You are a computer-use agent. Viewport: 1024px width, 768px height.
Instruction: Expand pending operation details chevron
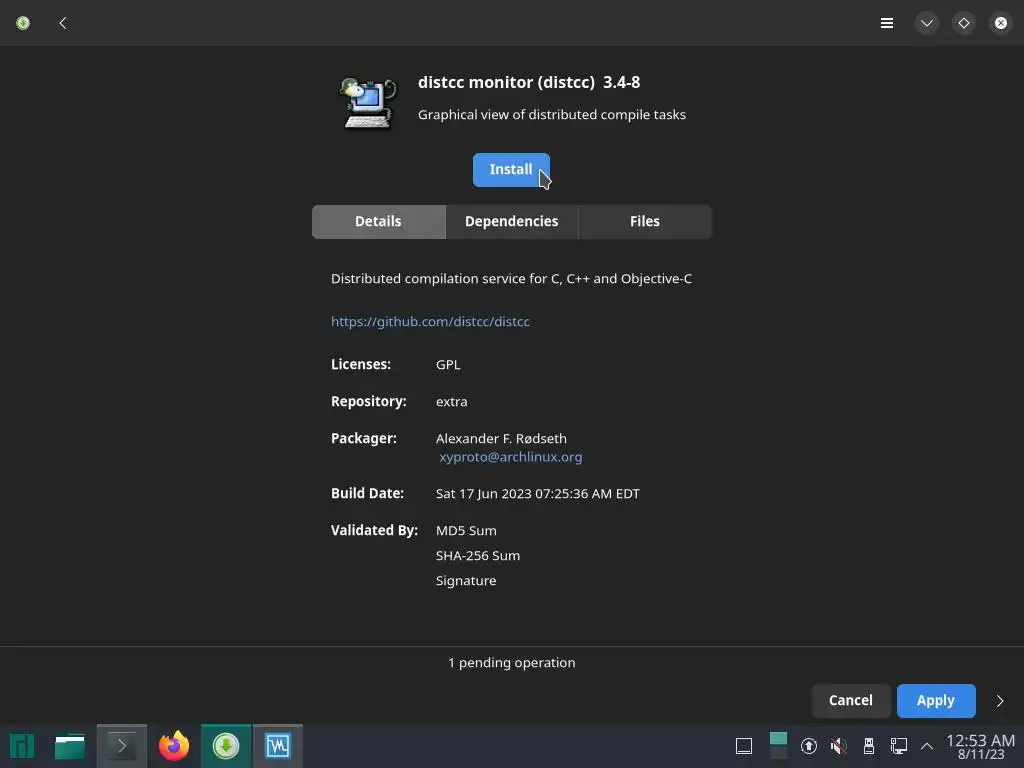(1000, 701)
